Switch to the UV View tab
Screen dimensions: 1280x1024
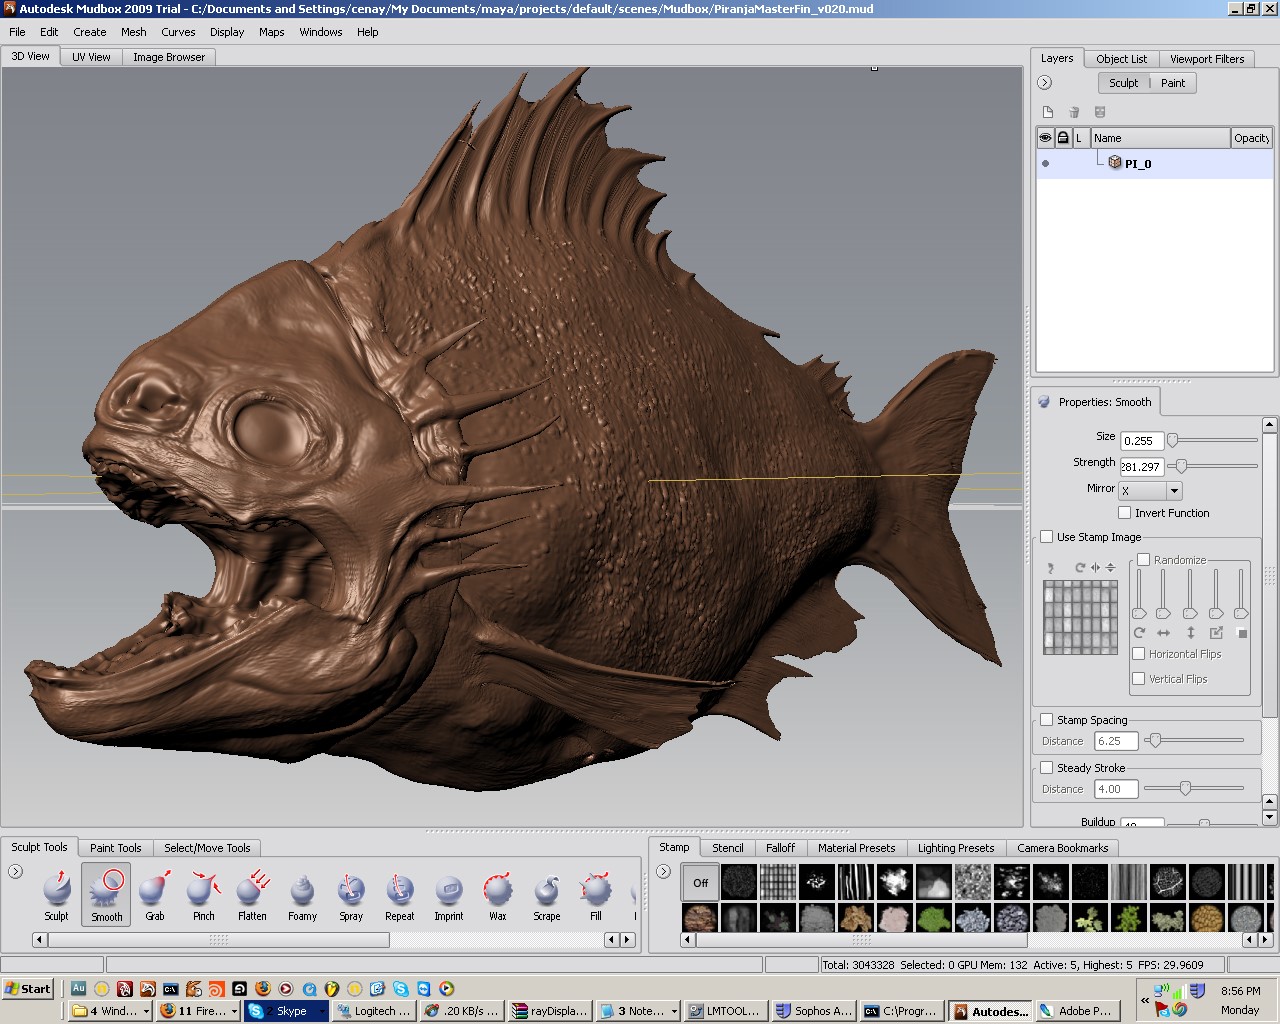coord(90,56)
